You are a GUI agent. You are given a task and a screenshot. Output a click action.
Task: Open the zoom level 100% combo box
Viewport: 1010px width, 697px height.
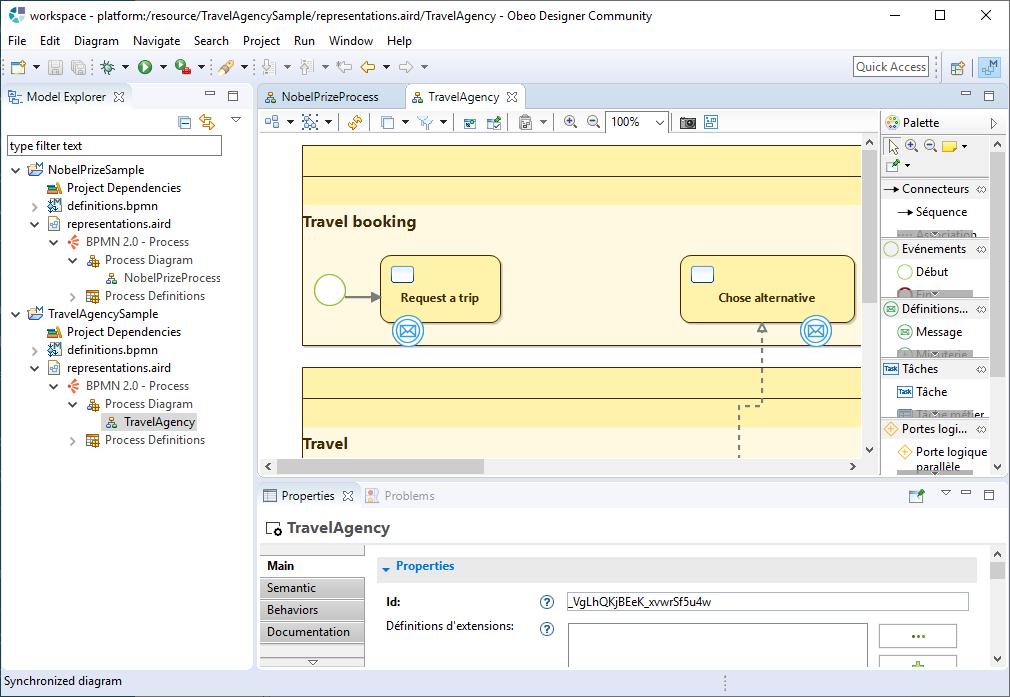636,122
